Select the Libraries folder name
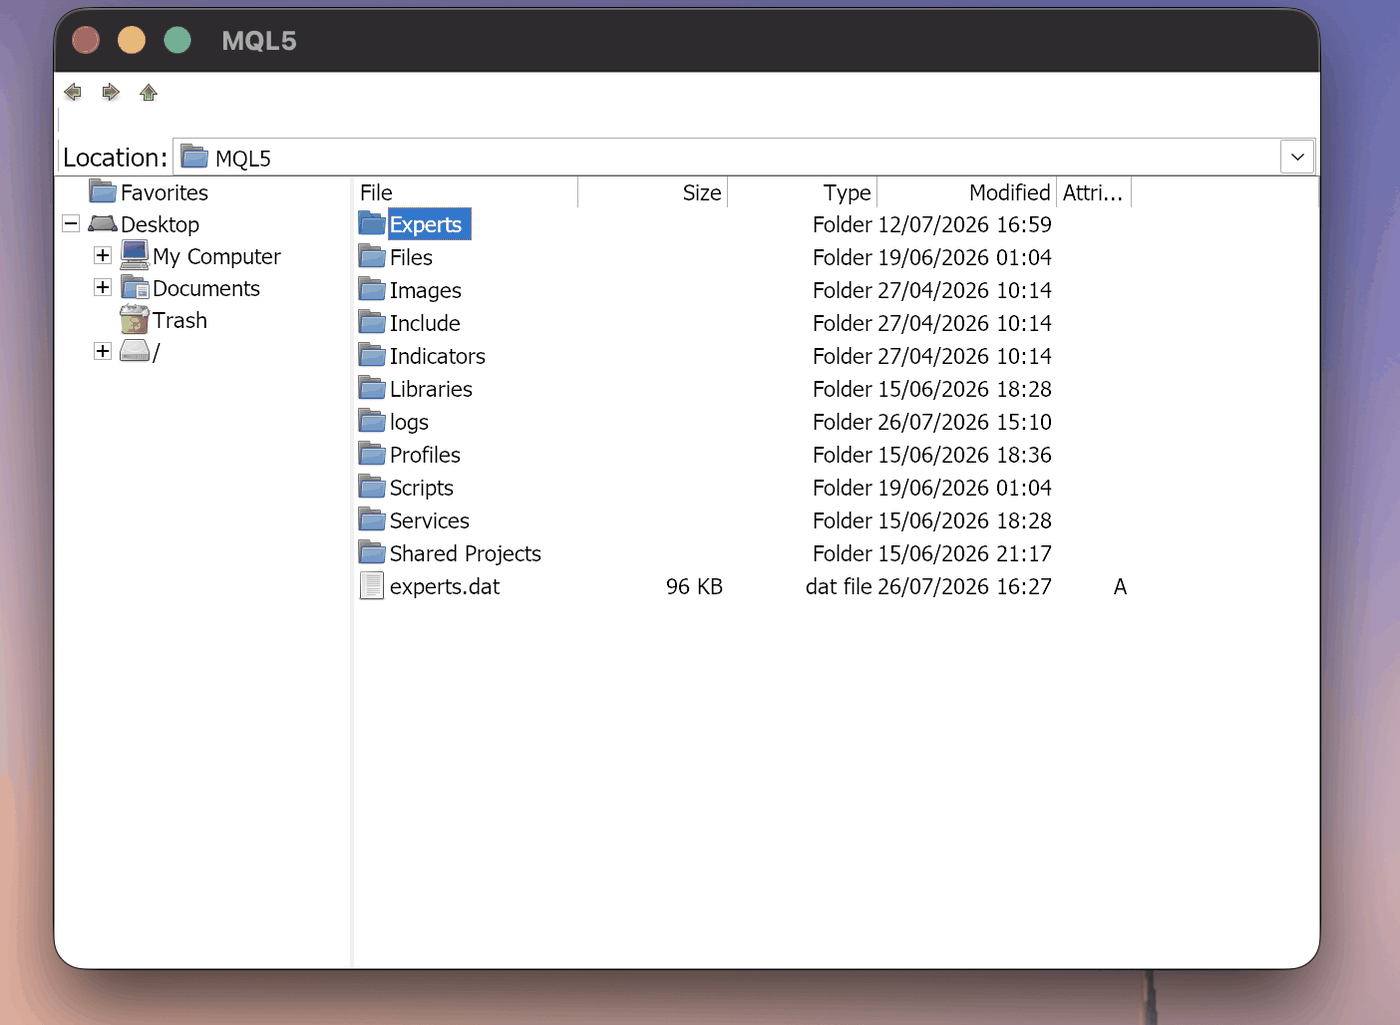Viewport: 1400px width, 1025px height. [x=431, y=389]
